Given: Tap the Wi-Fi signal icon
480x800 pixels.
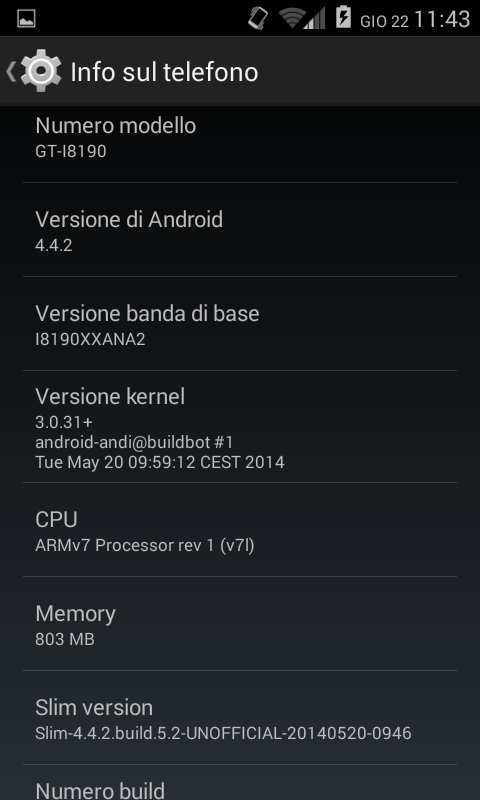Looking at the screenshot, I should [x=292, y=19].
